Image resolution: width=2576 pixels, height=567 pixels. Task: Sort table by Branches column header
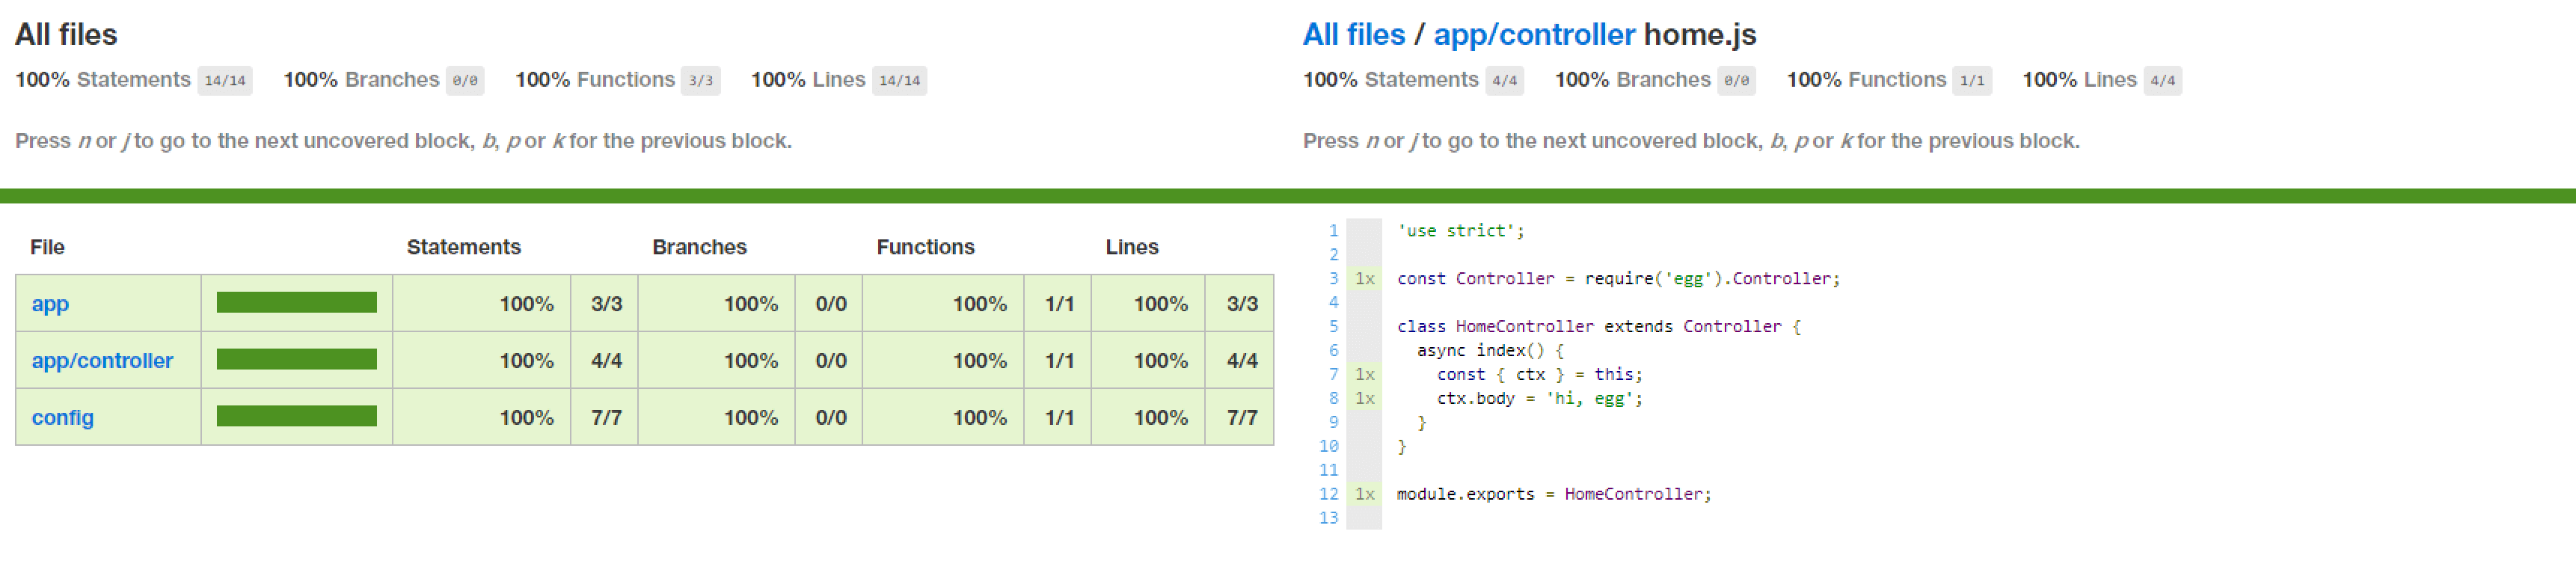(x=699, y=247)
